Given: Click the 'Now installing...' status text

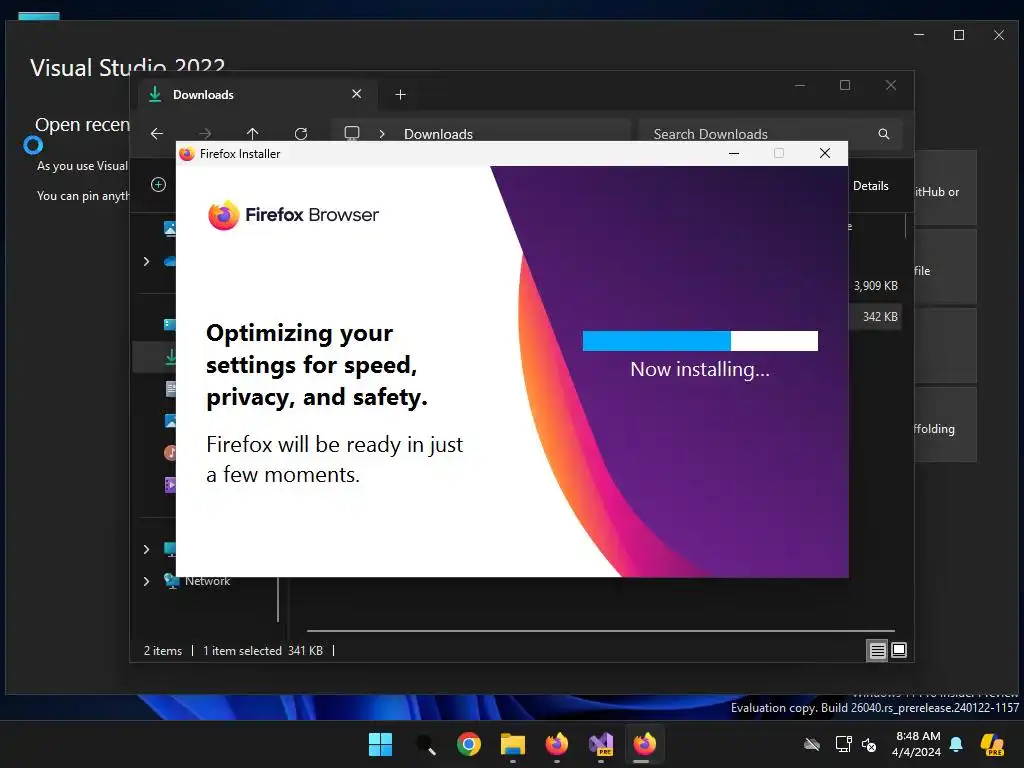Looking at the screenshot, I should 699,370.
